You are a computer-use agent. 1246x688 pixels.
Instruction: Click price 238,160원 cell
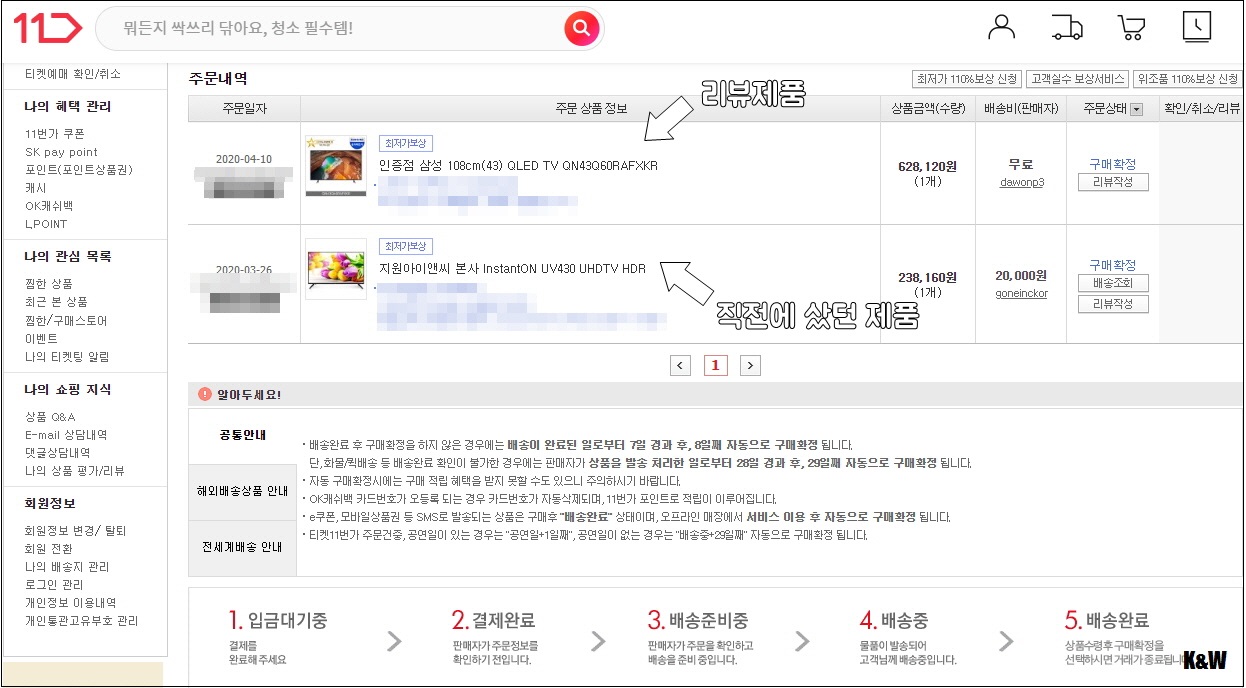(x=927, y=278)
